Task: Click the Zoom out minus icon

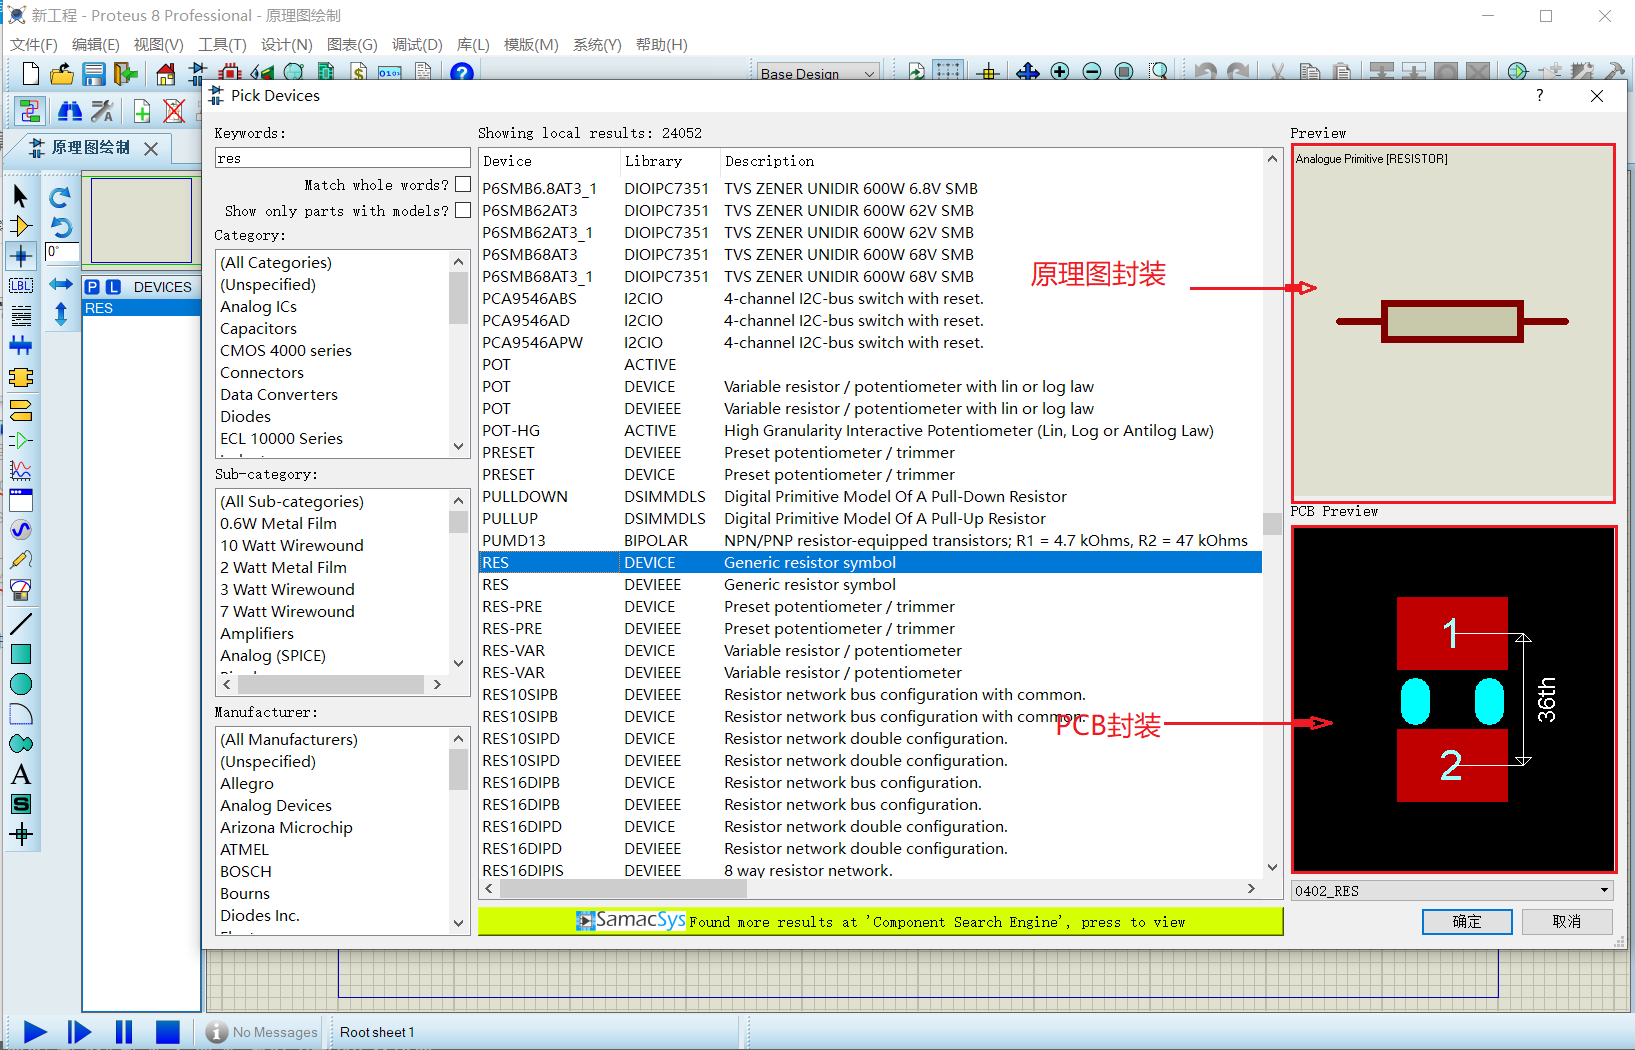Action: [x=1092, y=71]
